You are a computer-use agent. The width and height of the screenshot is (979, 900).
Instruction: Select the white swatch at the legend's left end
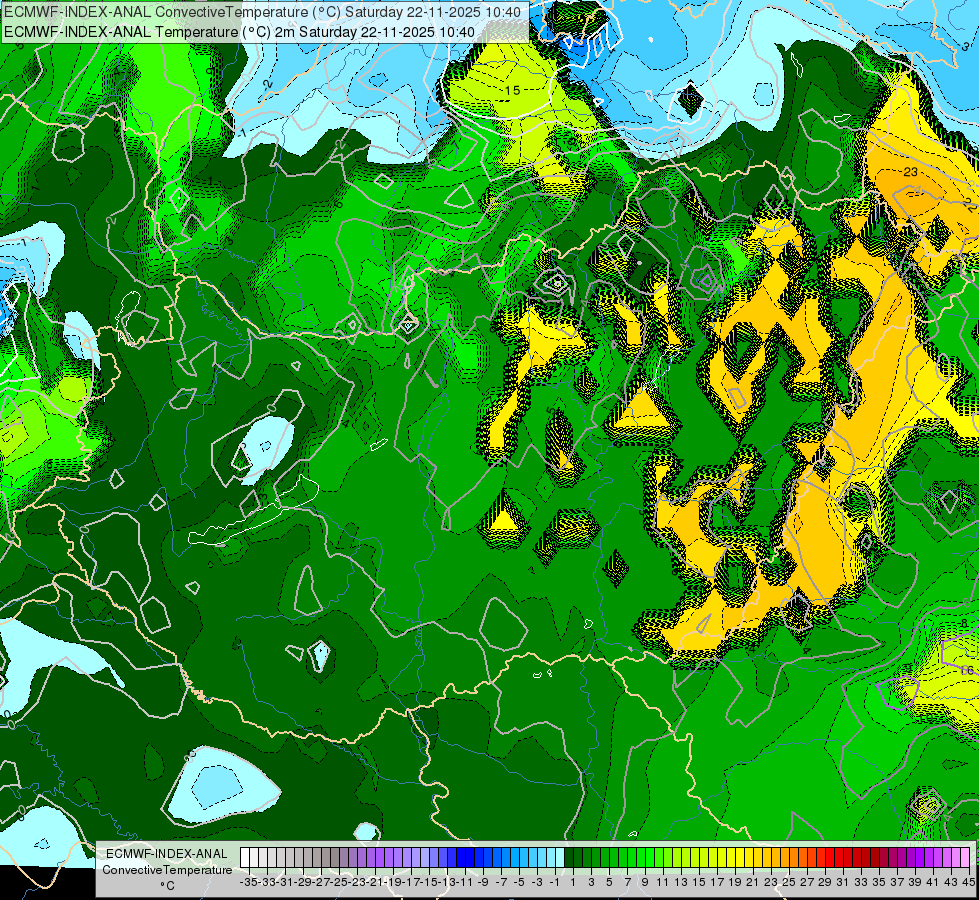[x=245, y=858]
